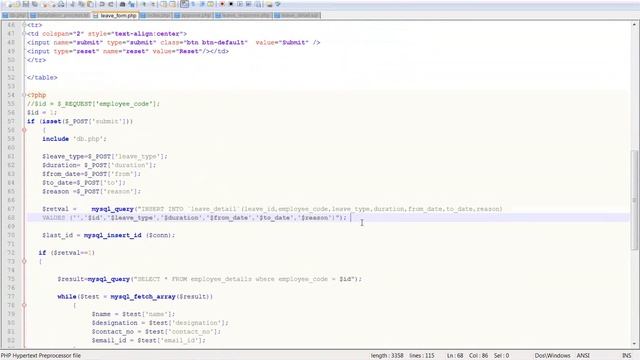Click the Zoom In toolbar icon
Viewport: 640px width, 360px height.
[144, 4]
